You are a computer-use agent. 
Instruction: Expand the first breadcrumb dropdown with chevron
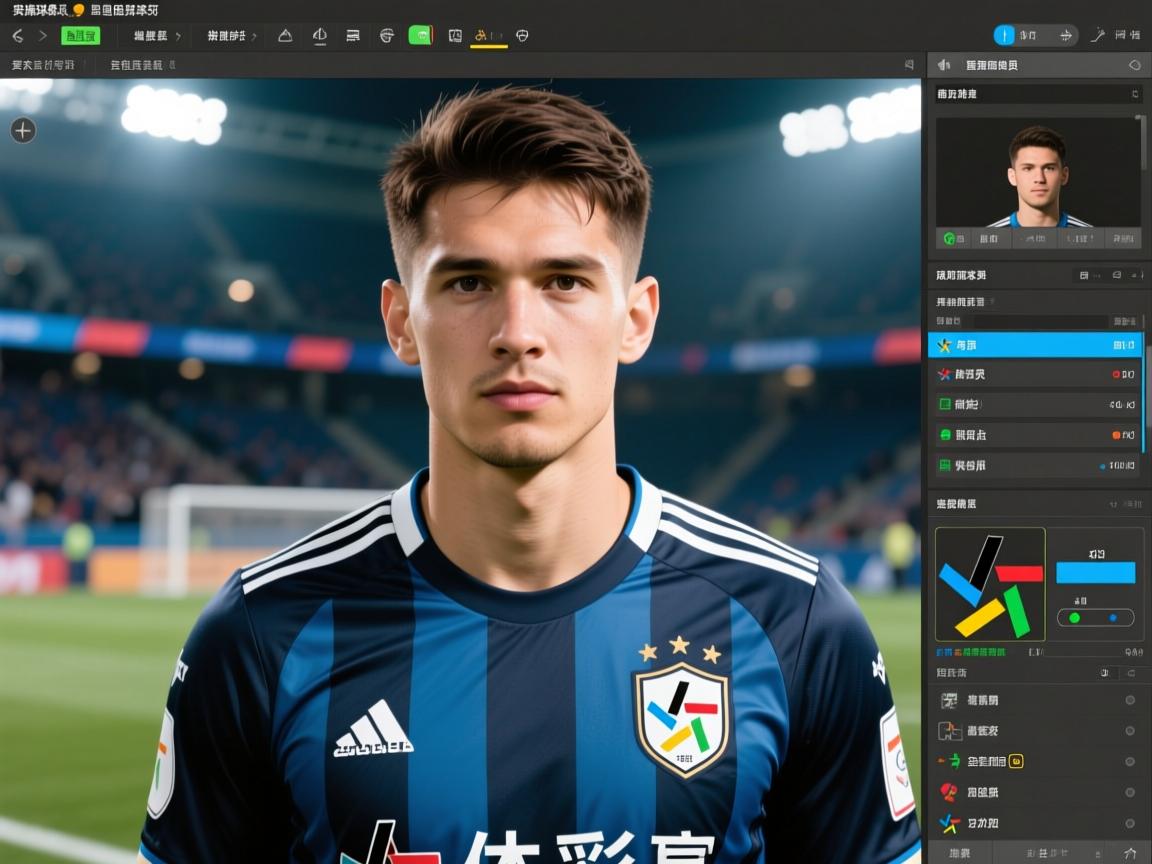pyautogui.click(x=156, y=36)
